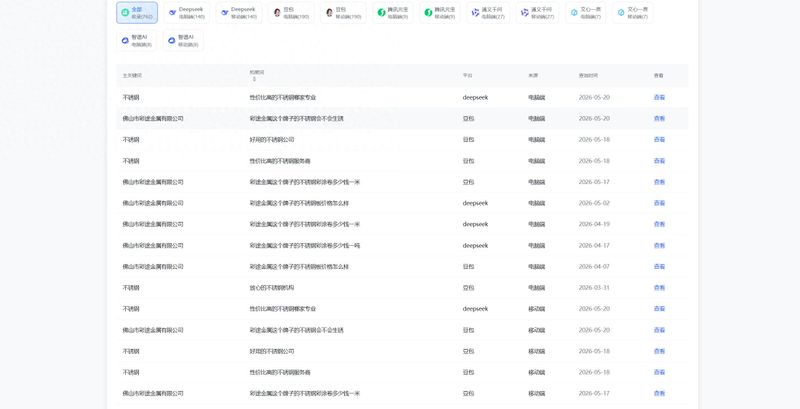This screenshot has width=800, height=409.
Task: Select the 通义千问 电脑端 tab
Action: click(x=488, y=13)
